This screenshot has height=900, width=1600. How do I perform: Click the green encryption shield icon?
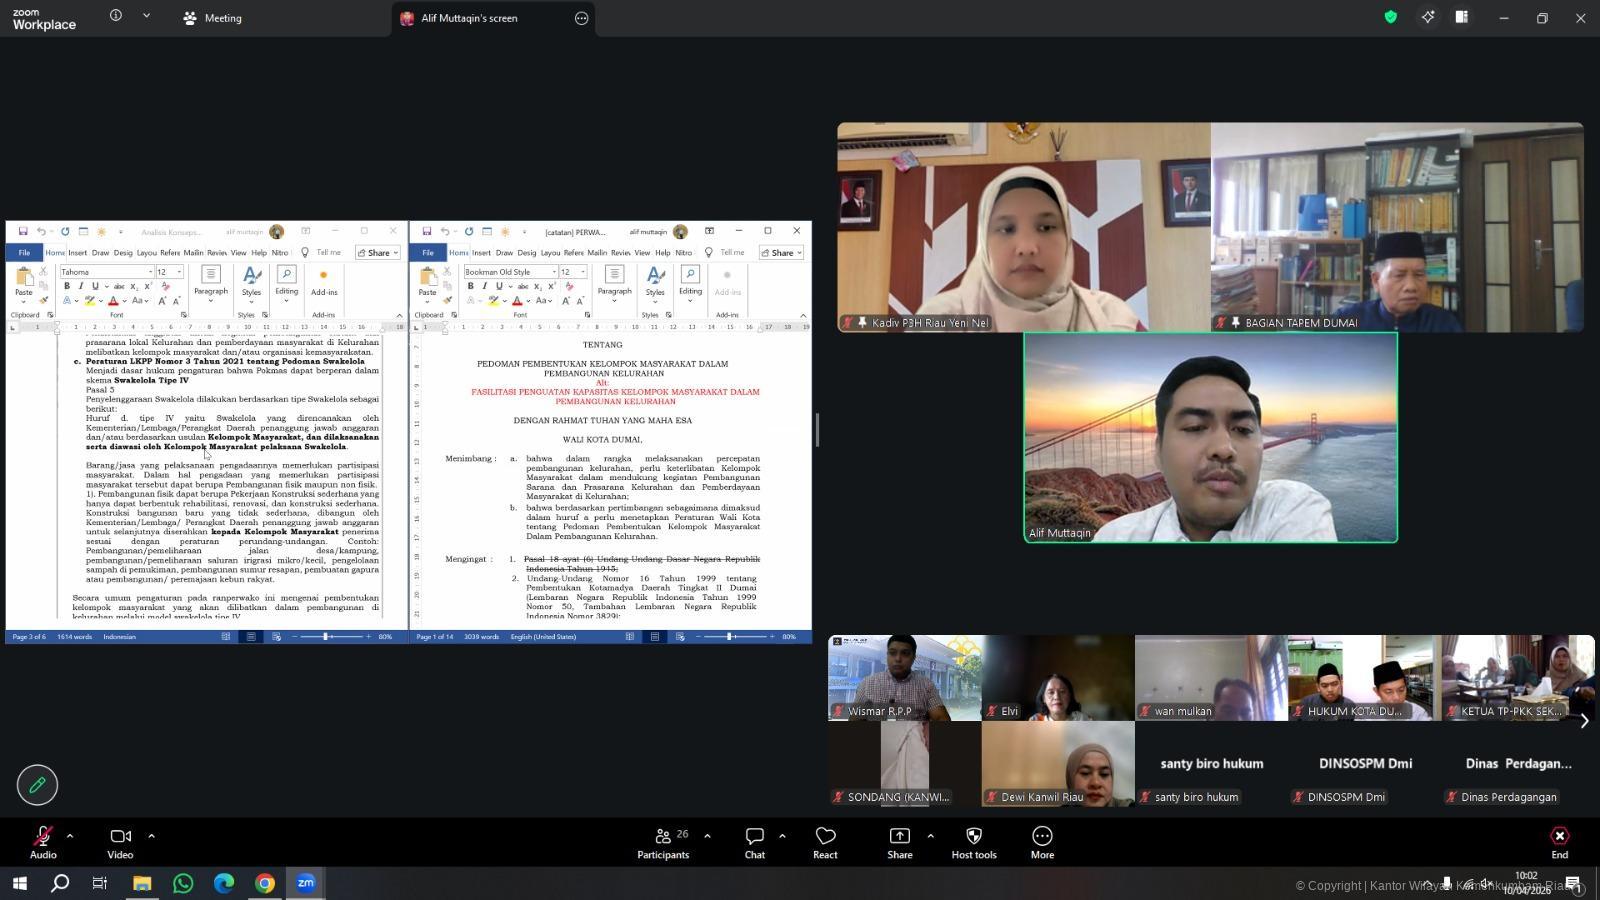pyautogui.click(x=1390, y=17)
